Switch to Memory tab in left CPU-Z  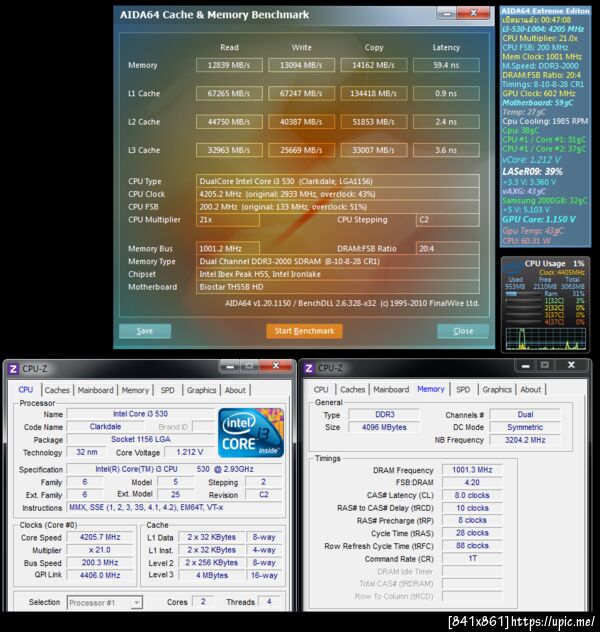coord(135,390)
